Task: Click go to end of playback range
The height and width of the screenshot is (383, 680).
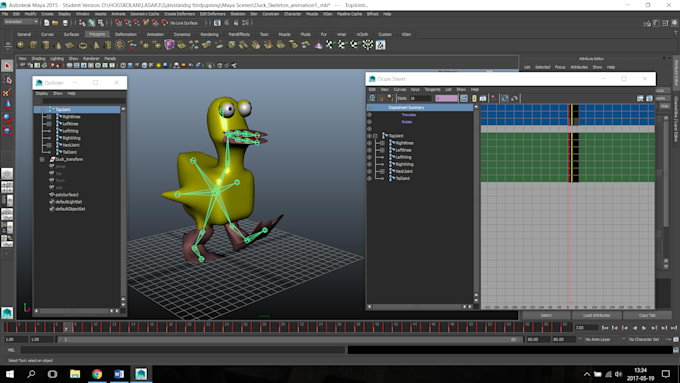Action: click(x=673, y=328)
